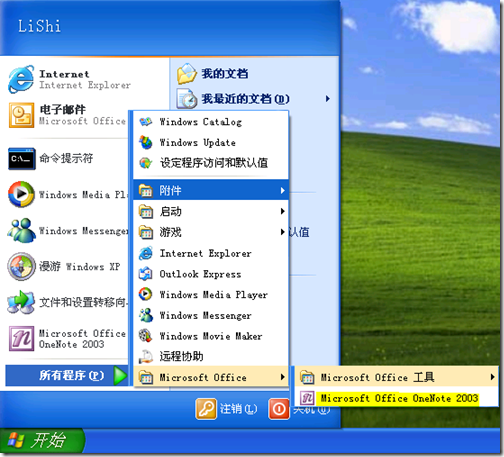504x457 pixels.
Task: Open 所有程序 all programs button
Action: (x=67, y=375)
